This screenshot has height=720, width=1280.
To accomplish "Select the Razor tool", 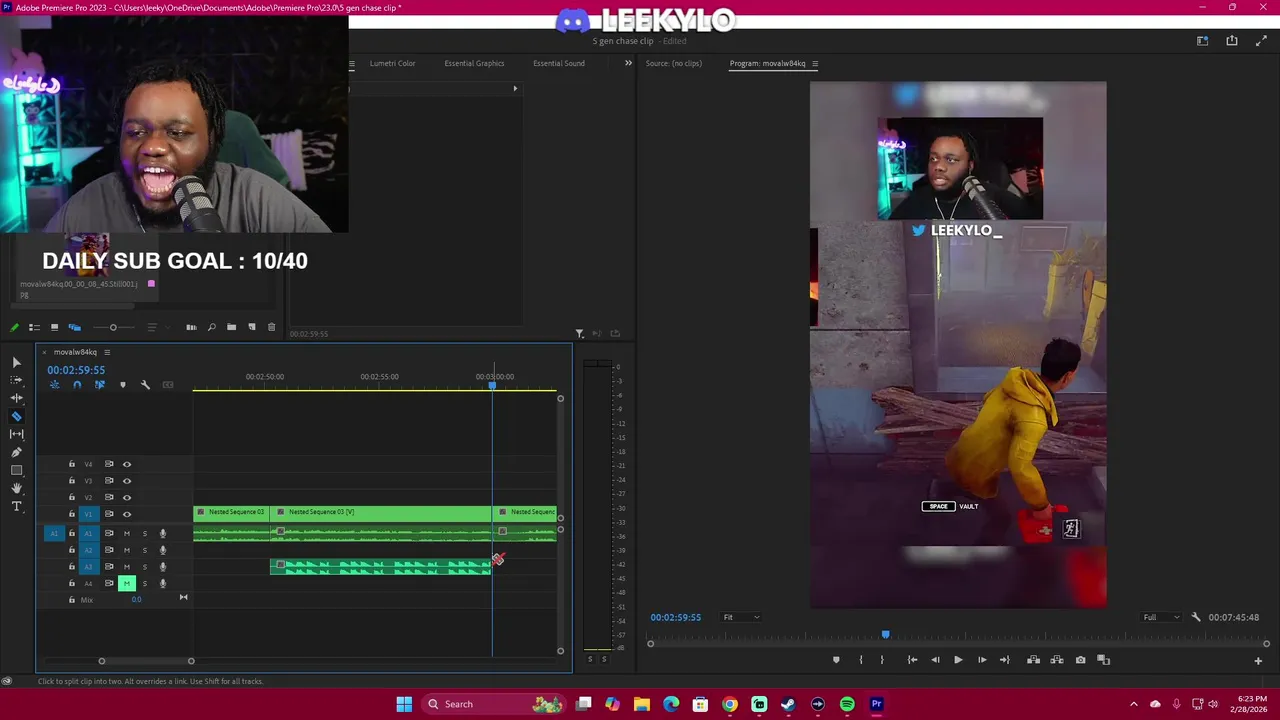I will click(16, 416).
